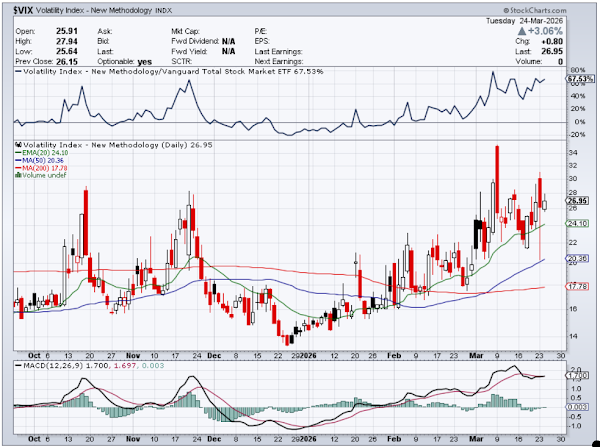This screenshot has height=447, width=600.
Task: Click the 'Mkt Cap:' label
Action: pos(185,31)
